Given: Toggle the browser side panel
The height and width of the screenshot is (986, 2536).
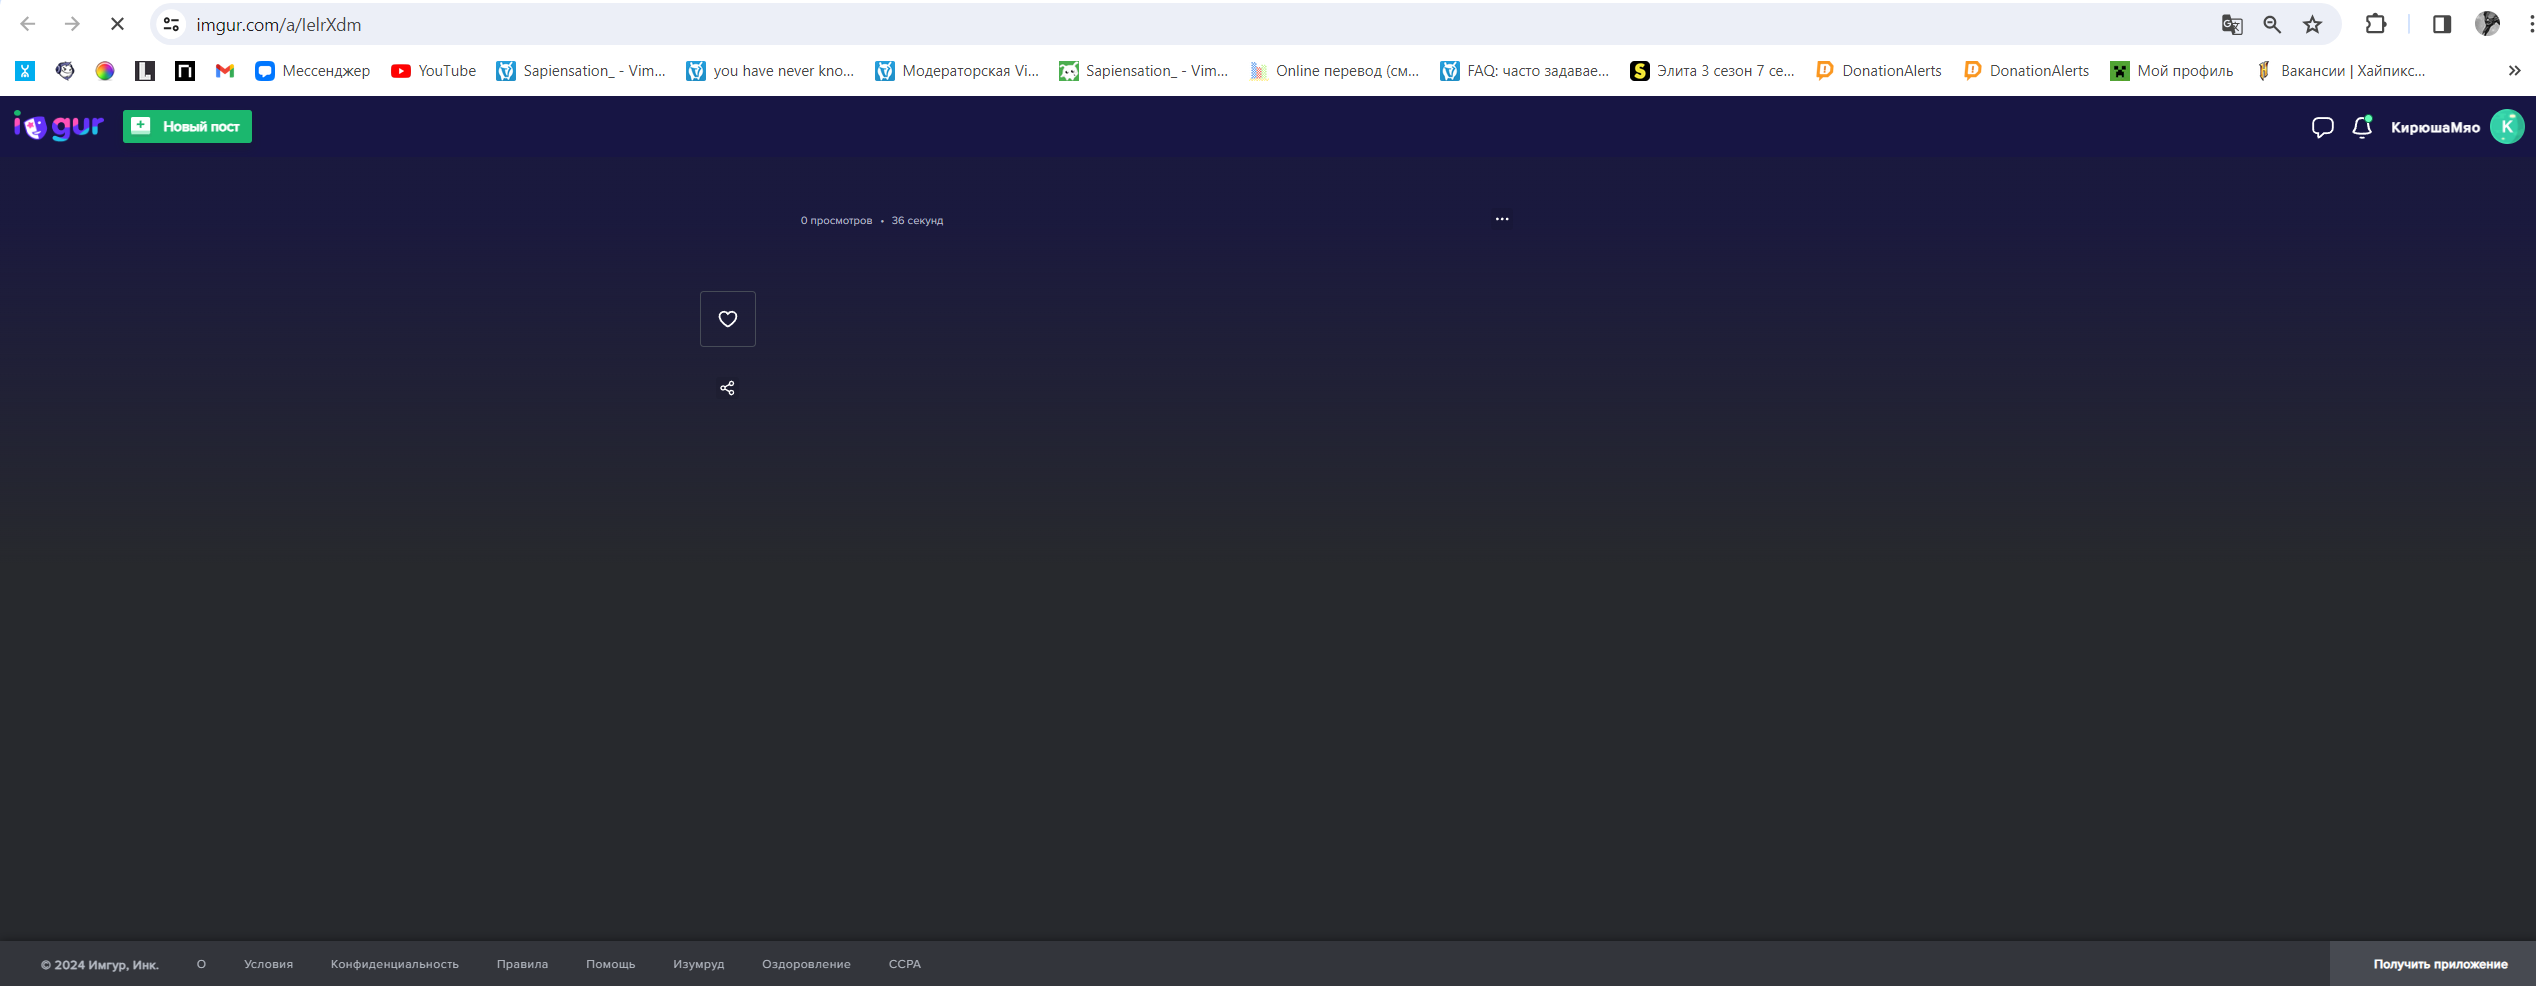Looking at the screenshot, I should (x=2442, y=24).
